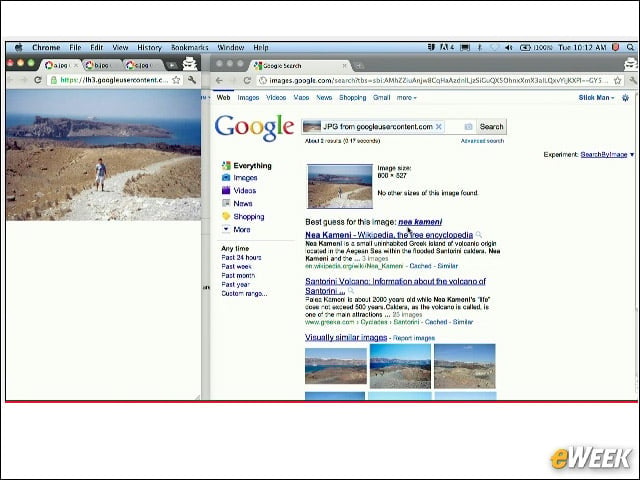Image resolution: width=640 pixels, height=480 pixels.
Task: Switch to the c.jpg tab in left window
Action: pos(143,65)
